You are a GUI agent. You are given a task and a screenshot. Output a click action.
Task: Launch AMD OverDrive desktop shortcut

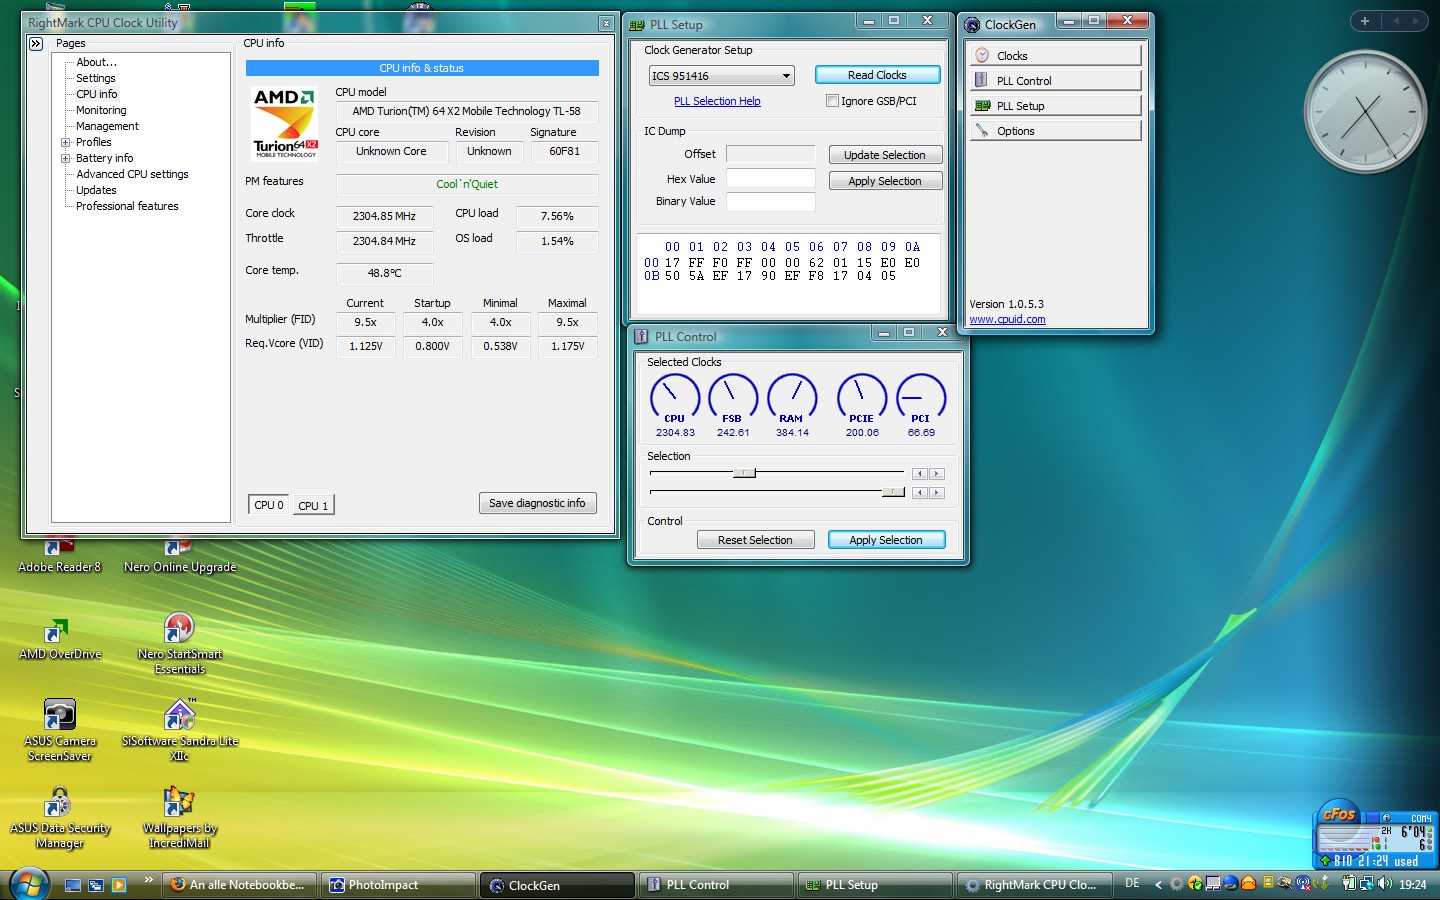pyautogui.click(x=59, y=639)
